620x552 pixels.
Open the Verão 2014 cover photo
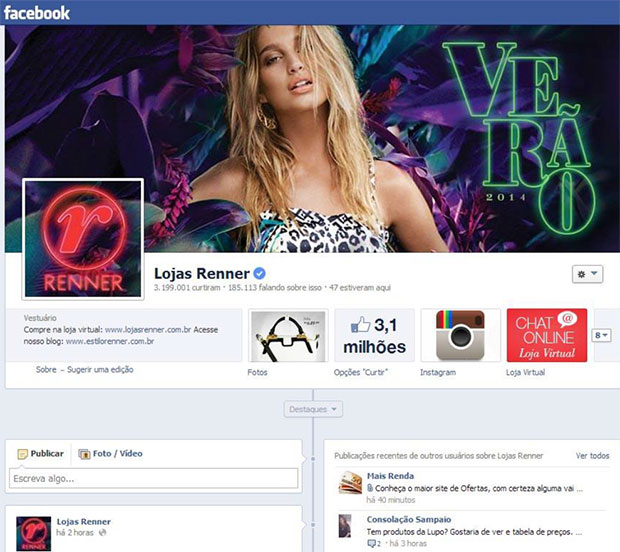tap(312, 138)
